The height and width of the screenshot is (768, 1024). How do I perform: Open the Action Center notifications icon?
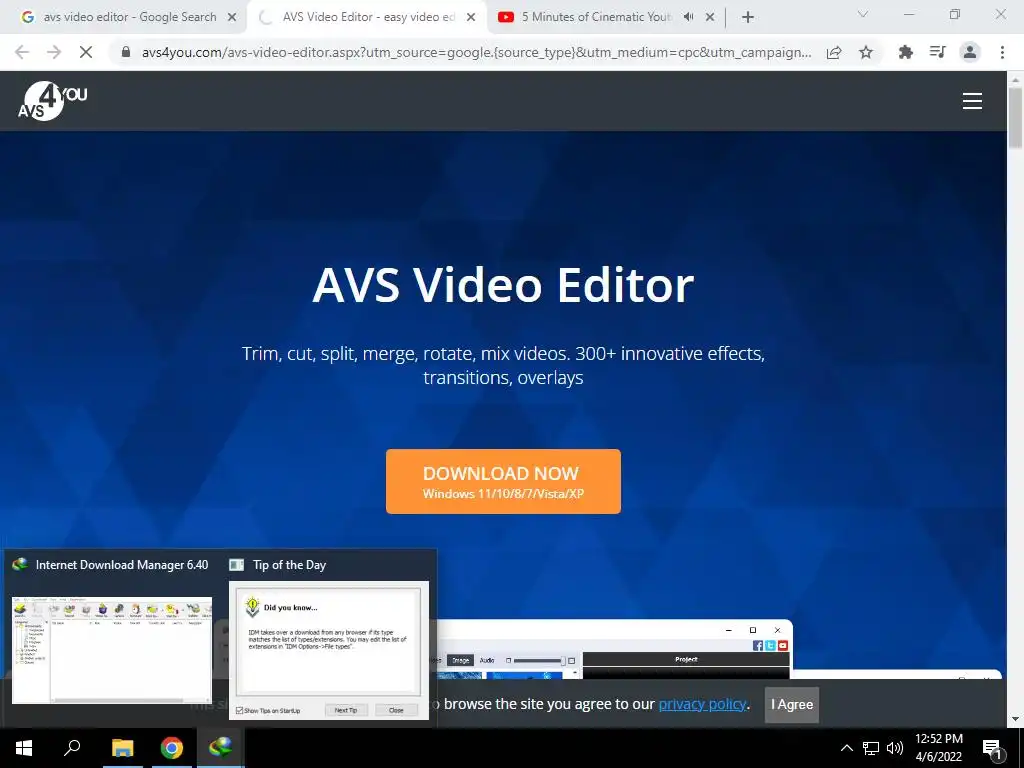992,748
